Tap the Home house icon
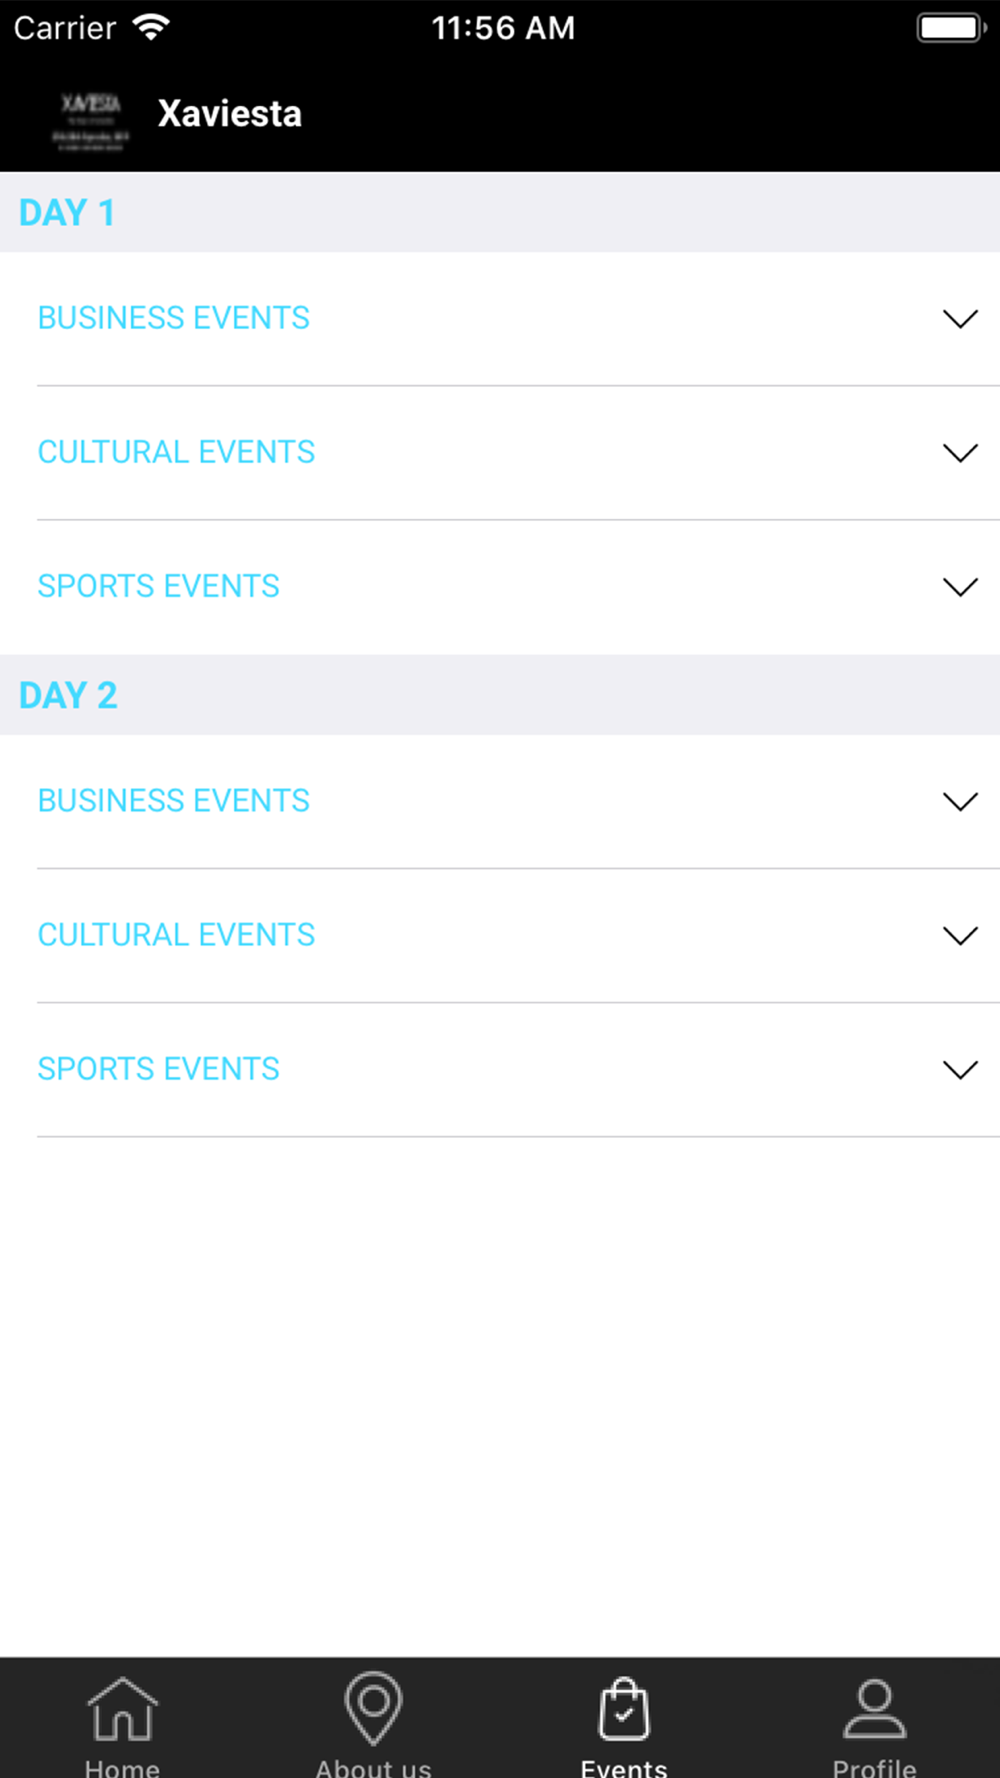 (x=122, y=1709)
